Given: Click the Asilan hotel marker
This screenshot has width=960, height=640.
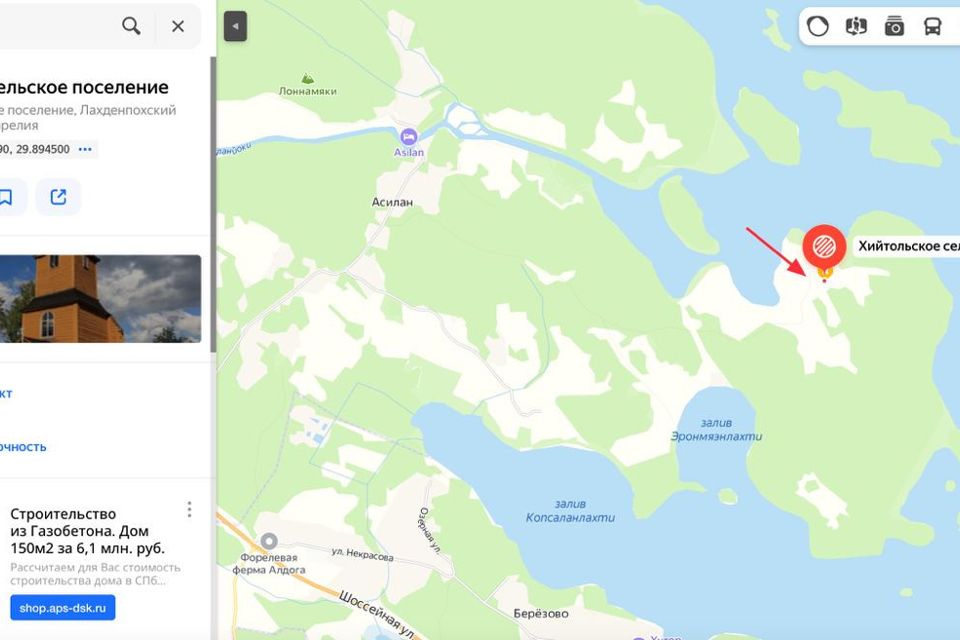Looking at the screenshot, I should (408, 137).
